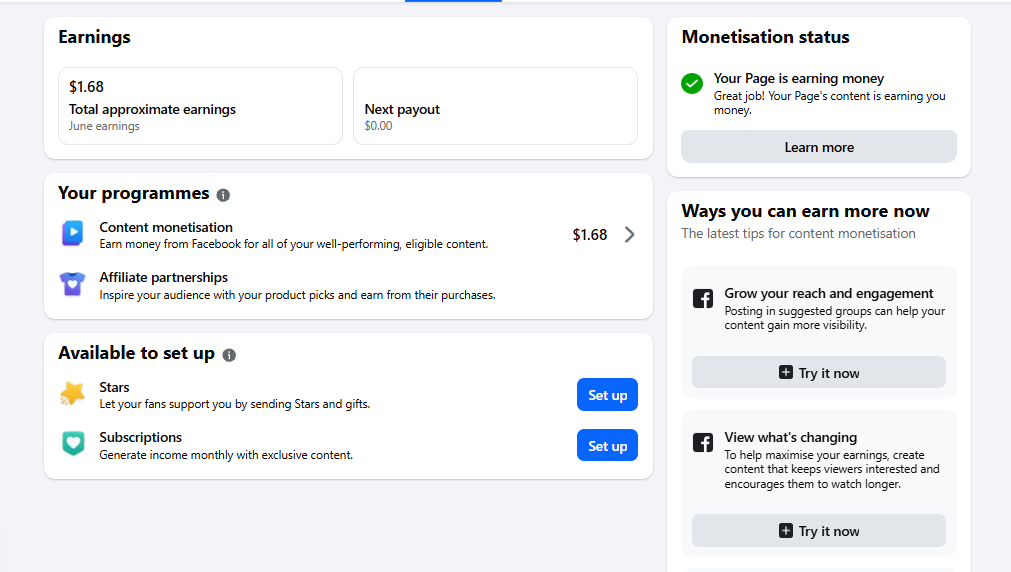Open the Affiliate partnerships programme title

point(164,277)
